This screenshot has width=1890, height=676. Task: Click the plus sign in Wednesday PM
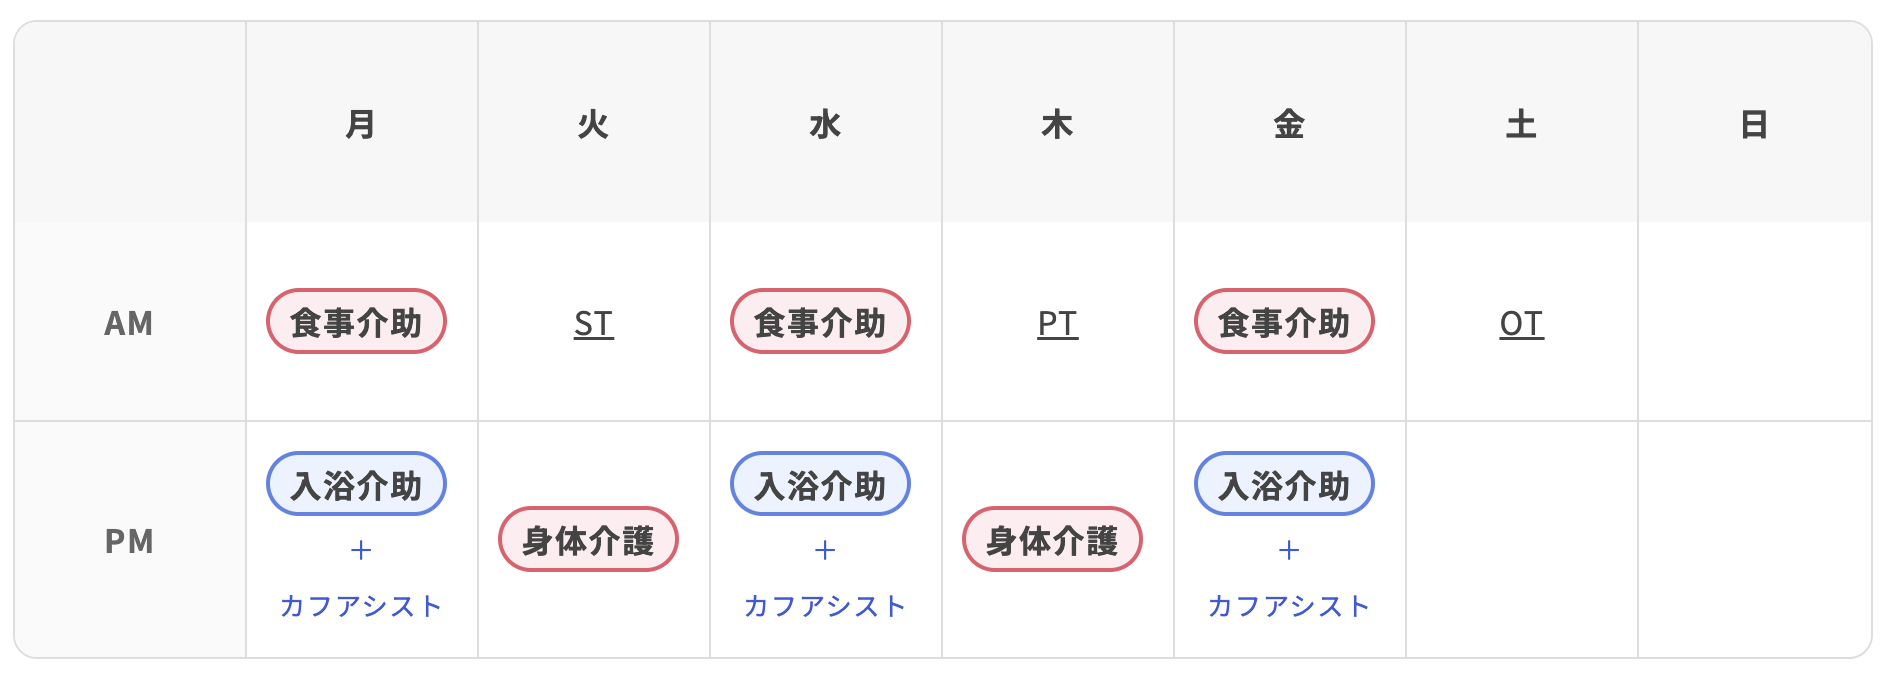point(825,550)
